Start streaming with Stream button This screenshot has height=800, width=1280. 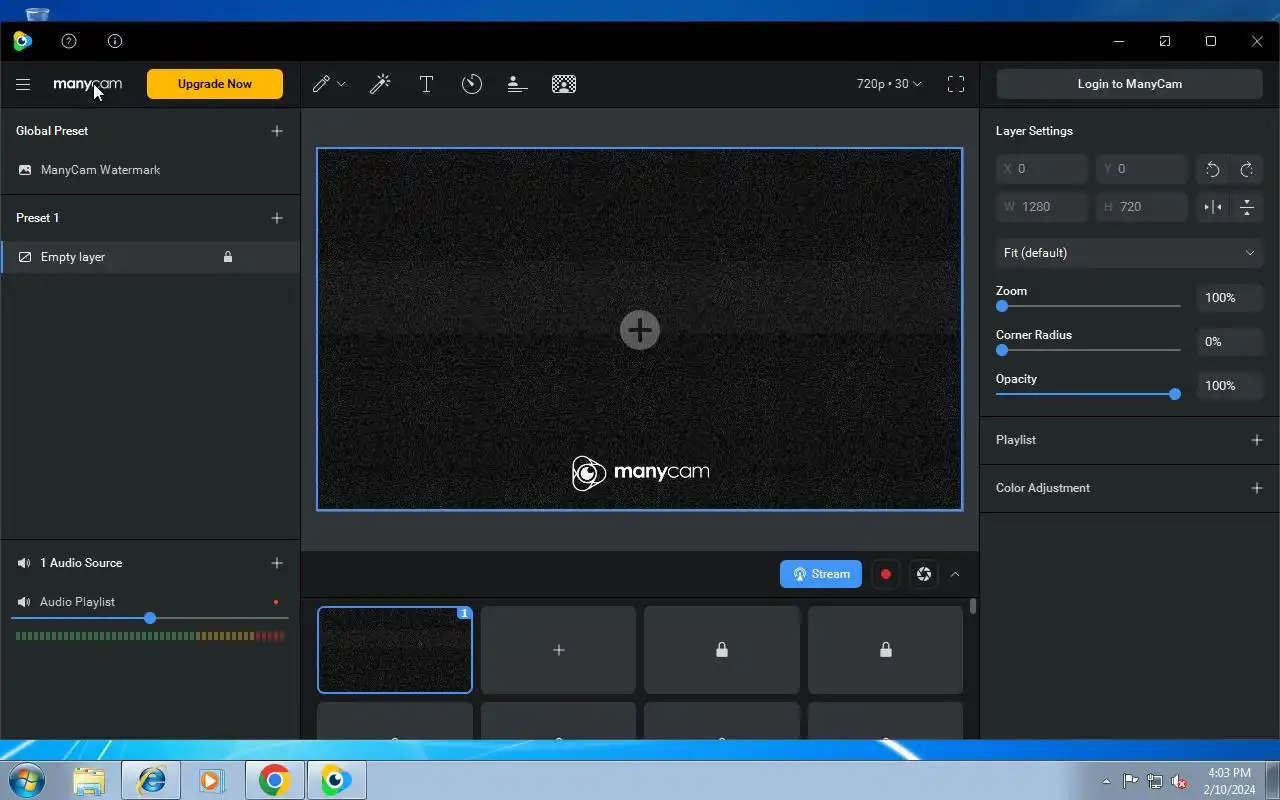pyautogui.click(x=821, y=574)
